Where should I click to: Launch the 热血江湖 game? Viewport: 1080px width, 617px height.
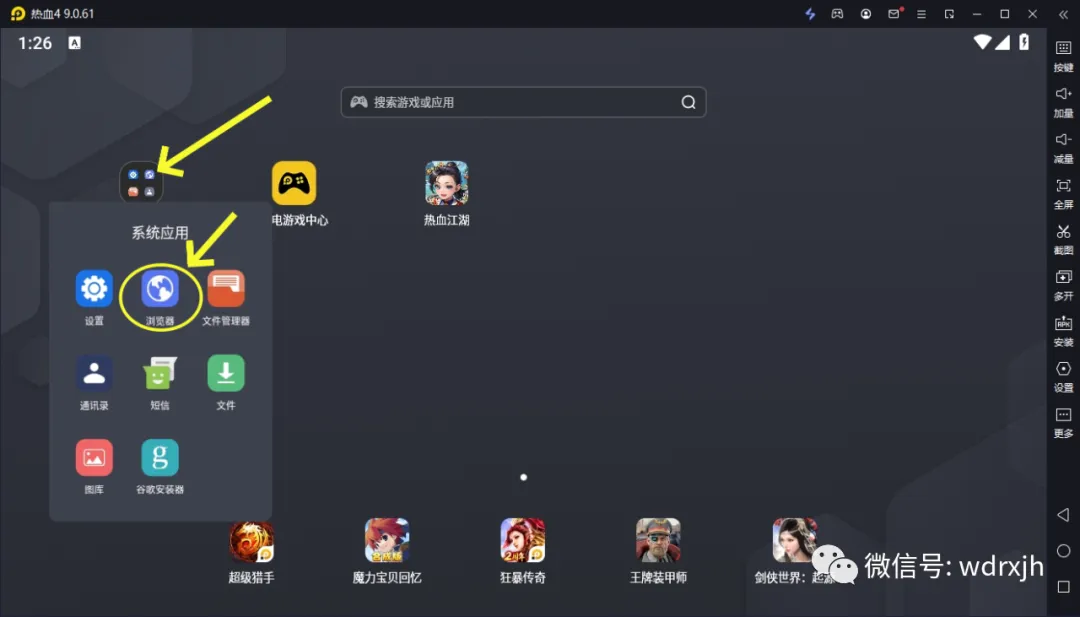pos(446,184)
